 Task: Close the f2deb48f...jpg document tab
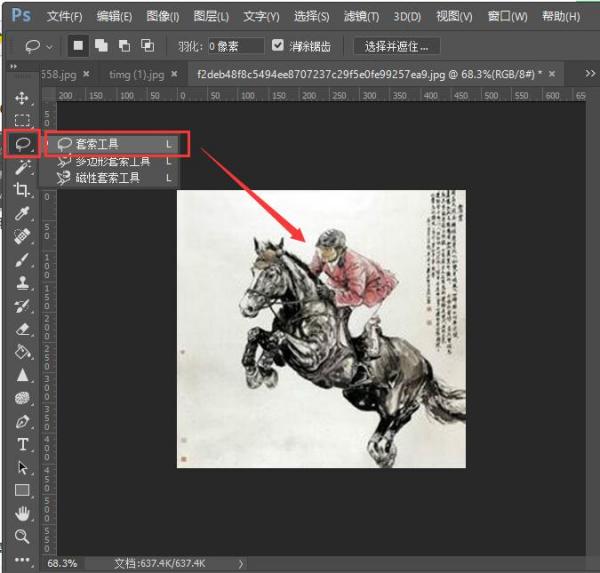[552, 73]
